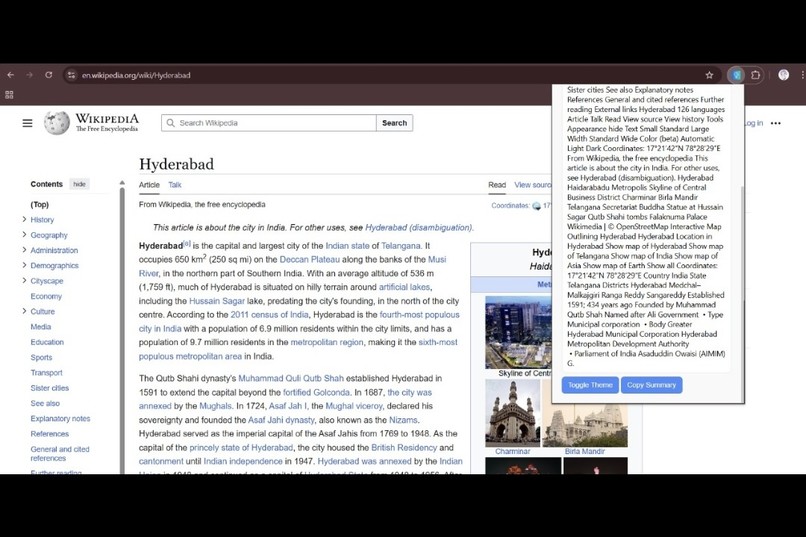
Task: Select the Read tab
Action: click(x=497, y=185)
